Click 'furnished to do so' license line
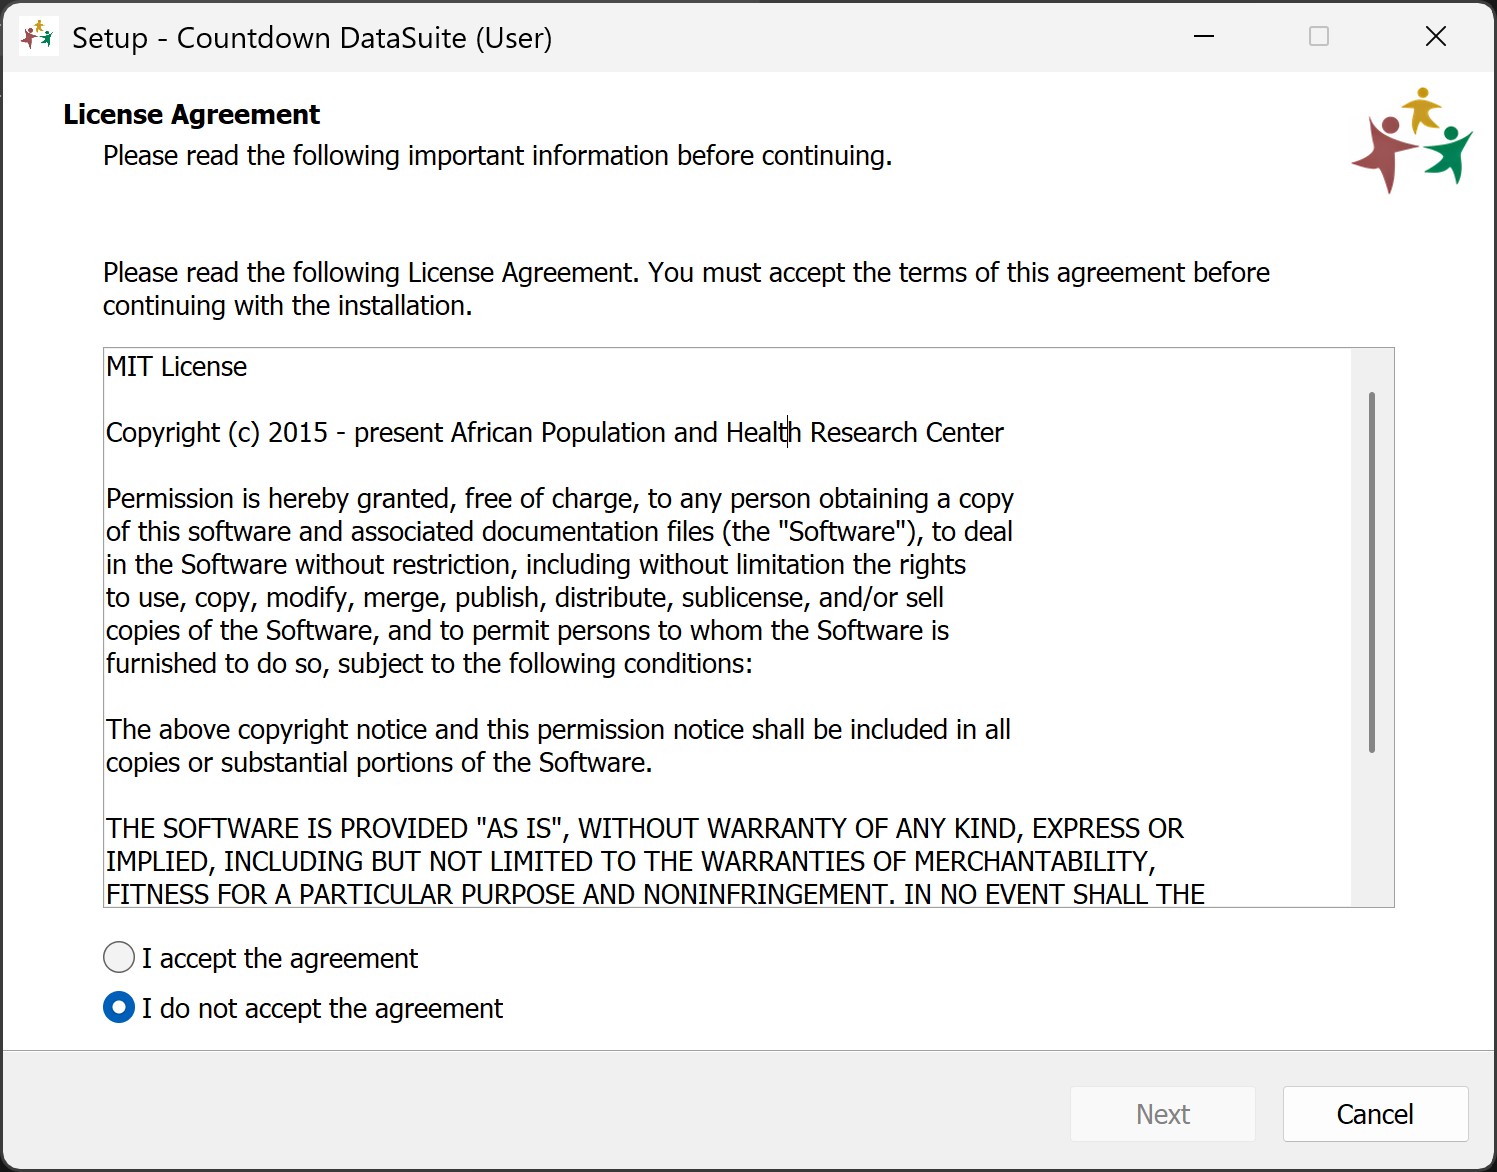 tap(429, 664)
